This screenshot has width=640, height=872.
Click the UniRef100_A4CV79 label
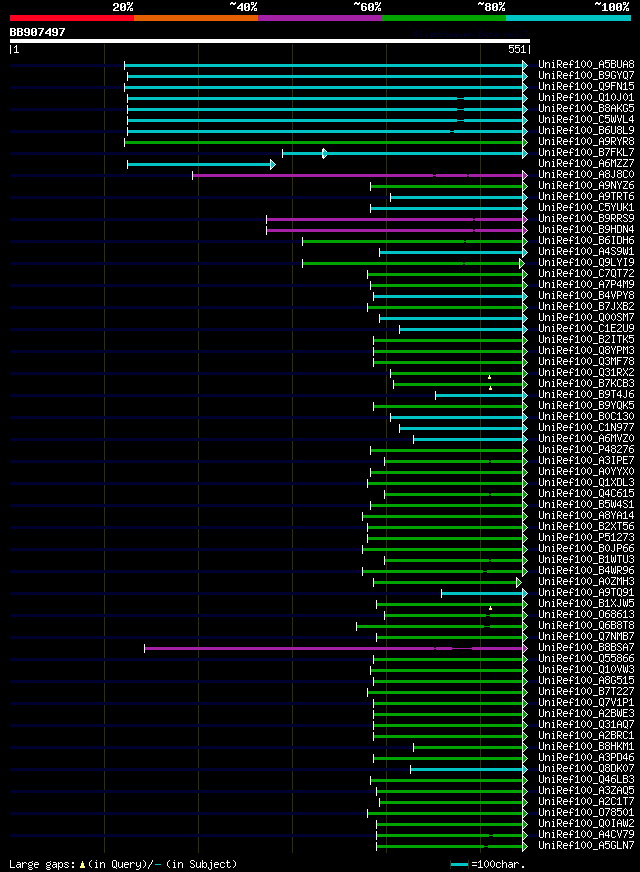(586, 835)
